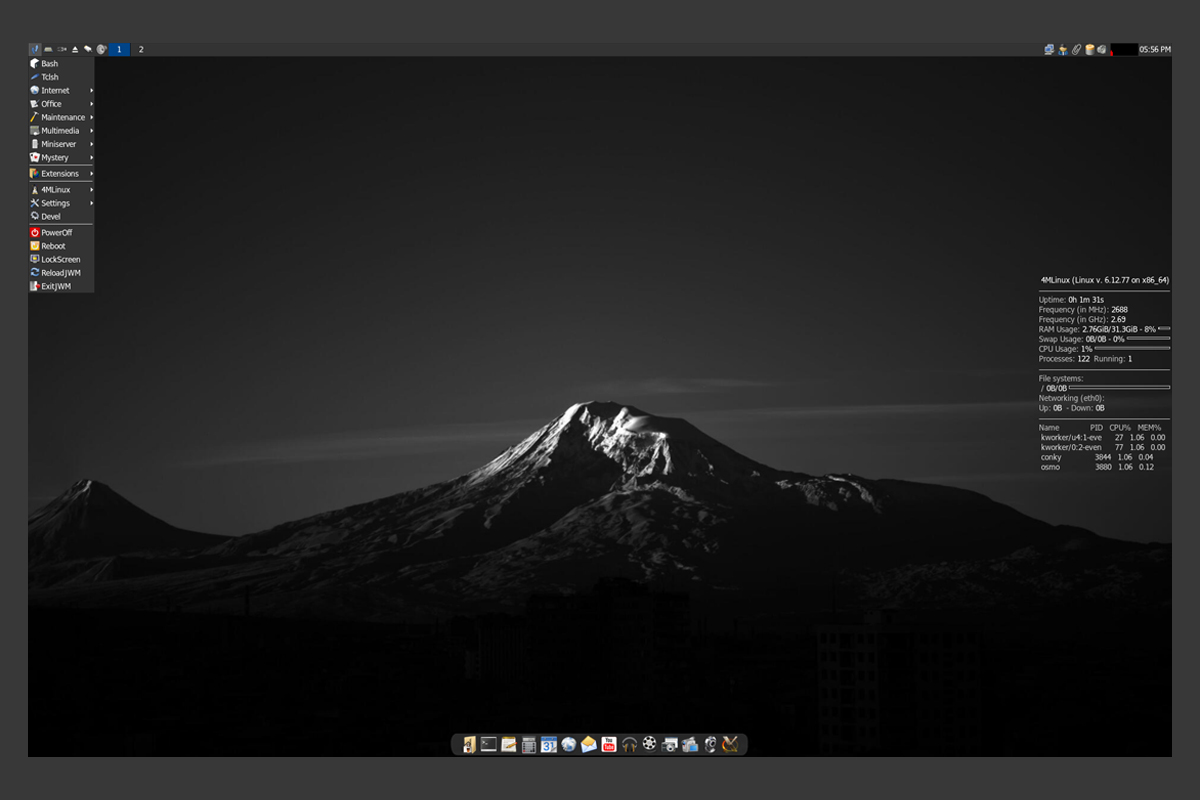
Task: Click the CPU Usage bar in Conky
Action: click(x=1132, y=348)
